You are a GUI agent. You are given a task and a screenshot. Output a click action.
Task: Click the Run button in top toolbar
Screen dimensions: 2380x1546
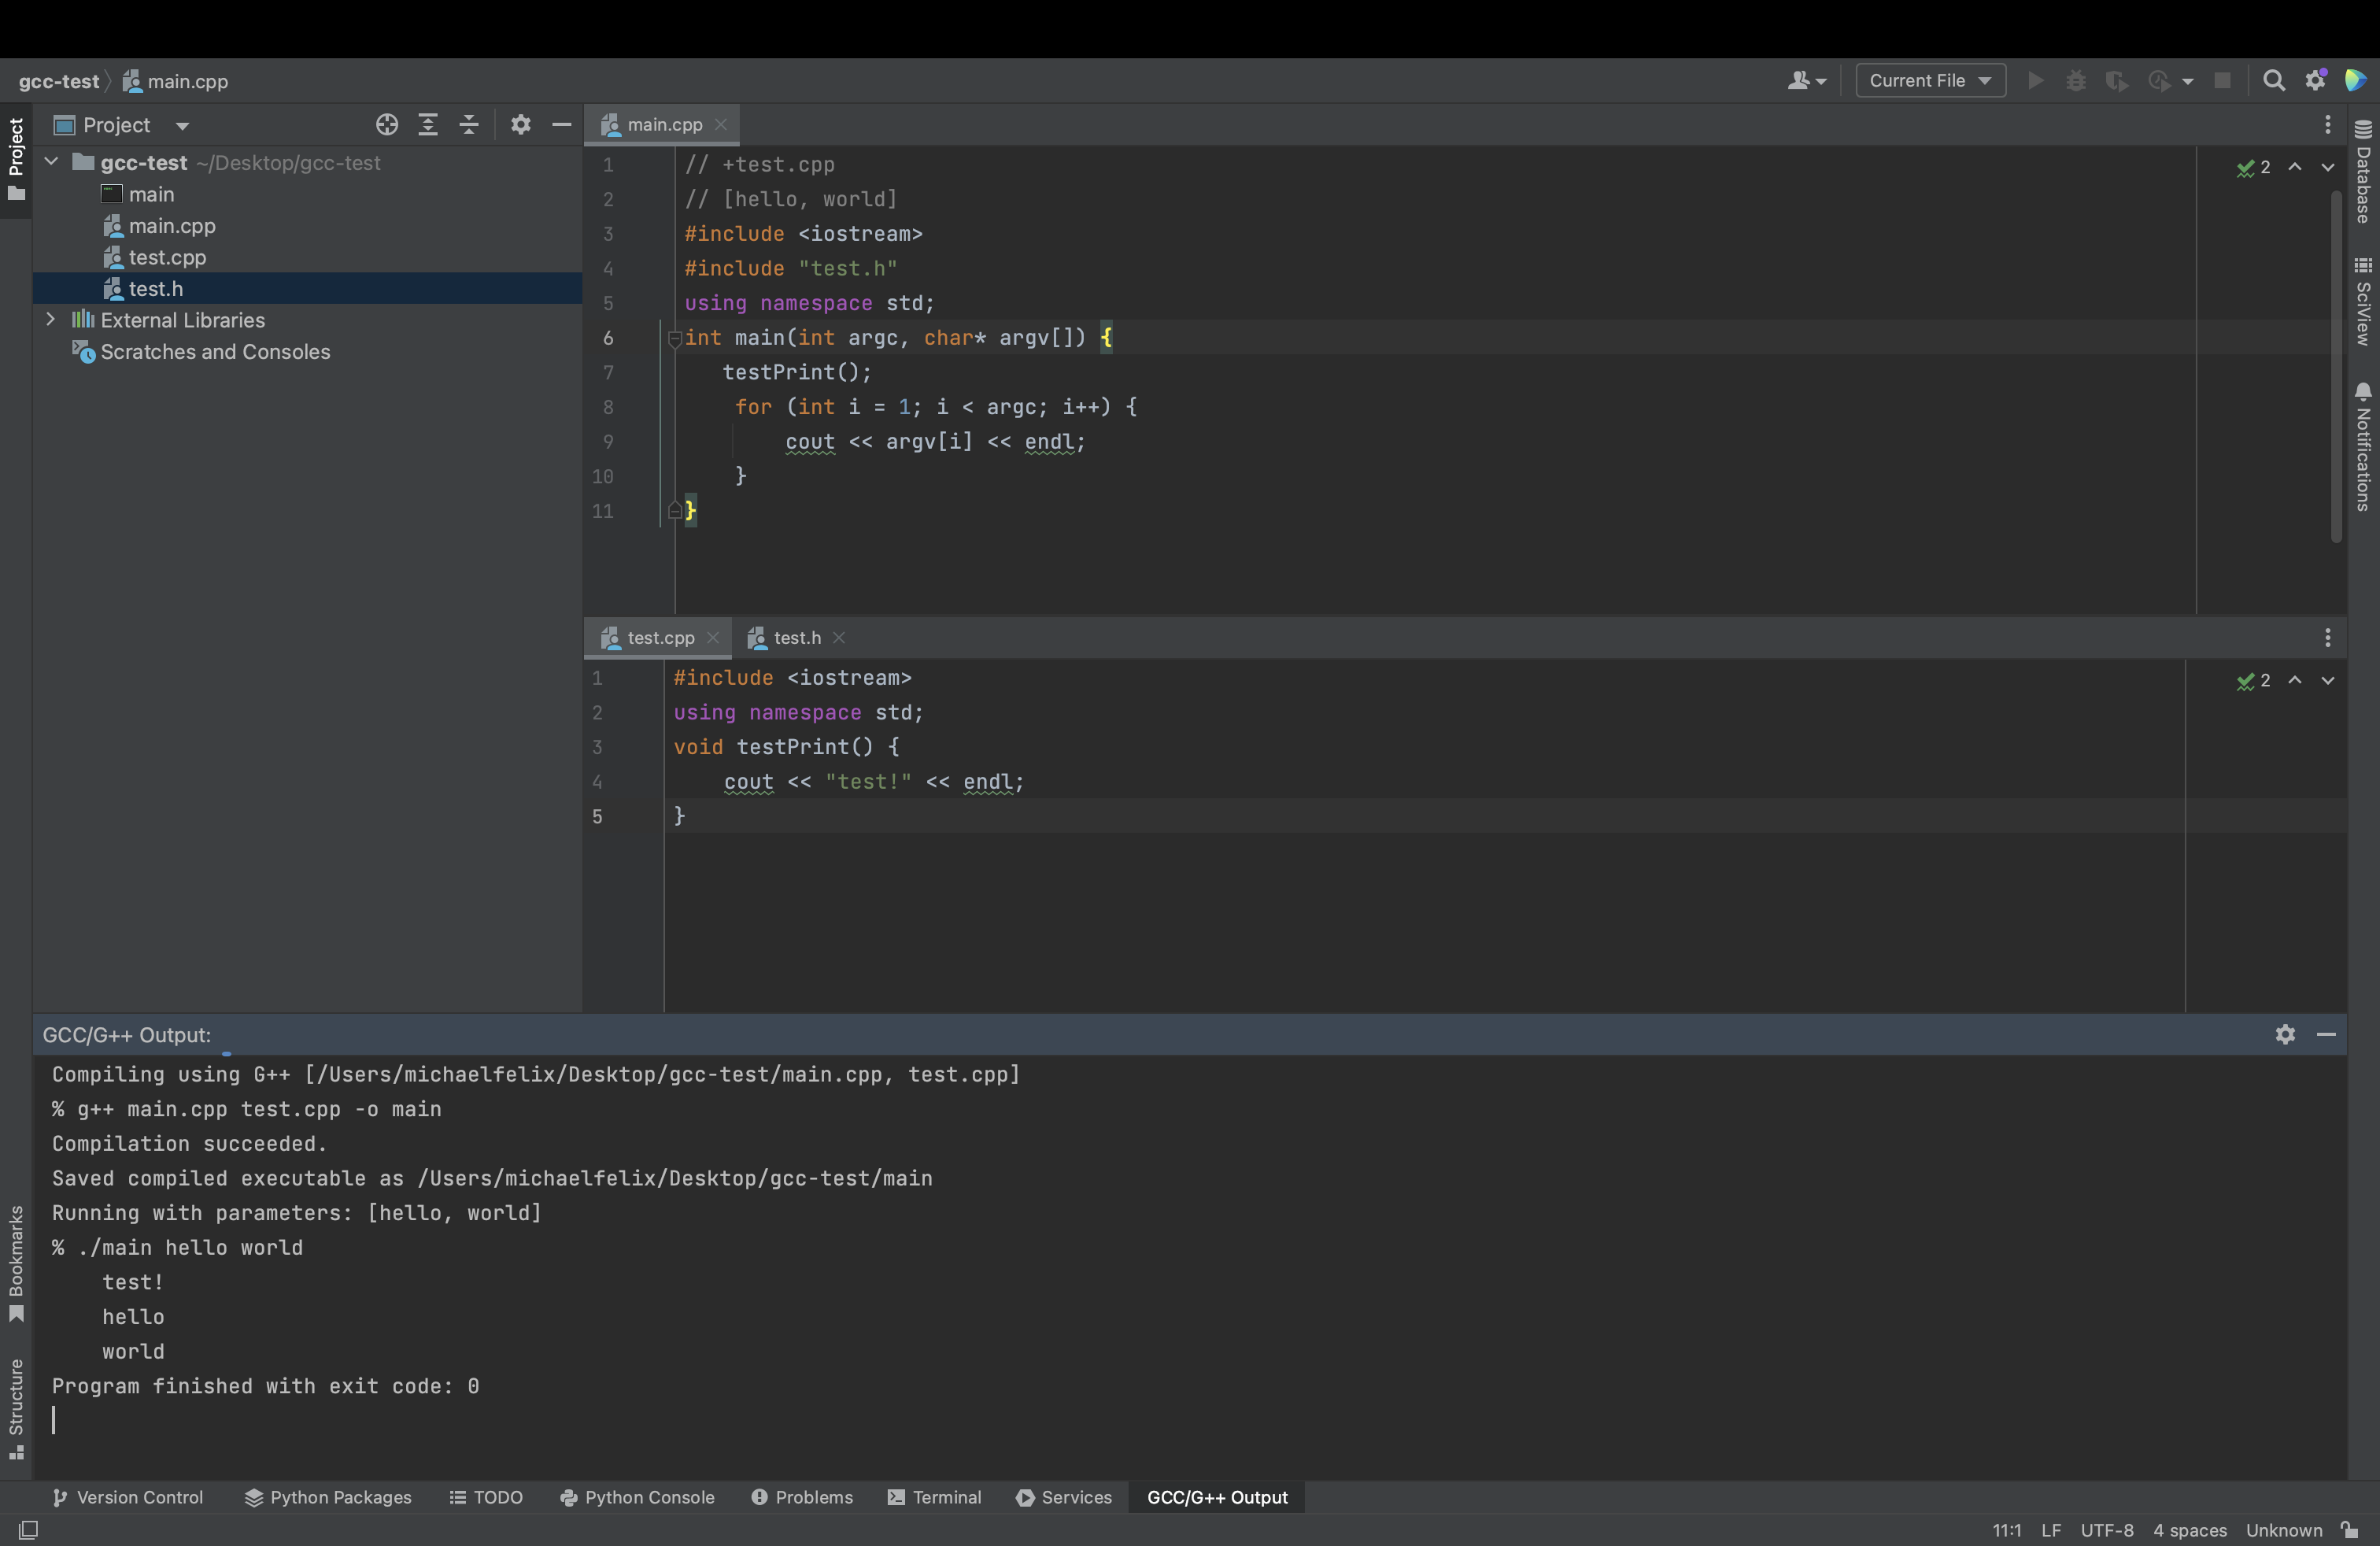click(2035, 81)
